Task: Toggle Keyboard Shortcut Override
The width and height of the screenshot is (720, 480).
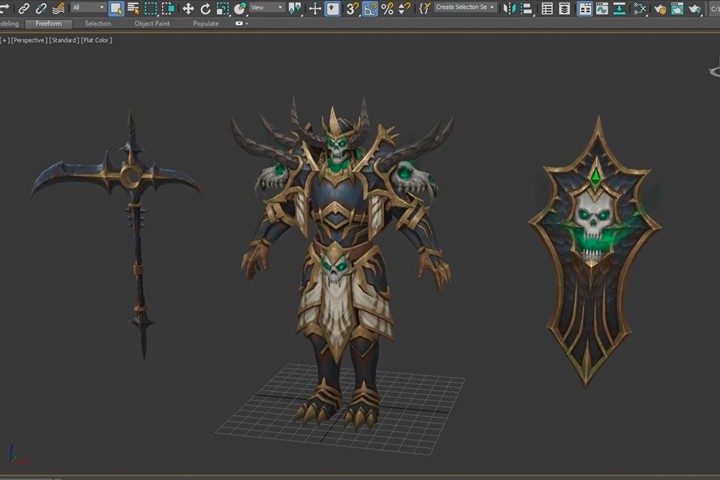Action: 332,8
